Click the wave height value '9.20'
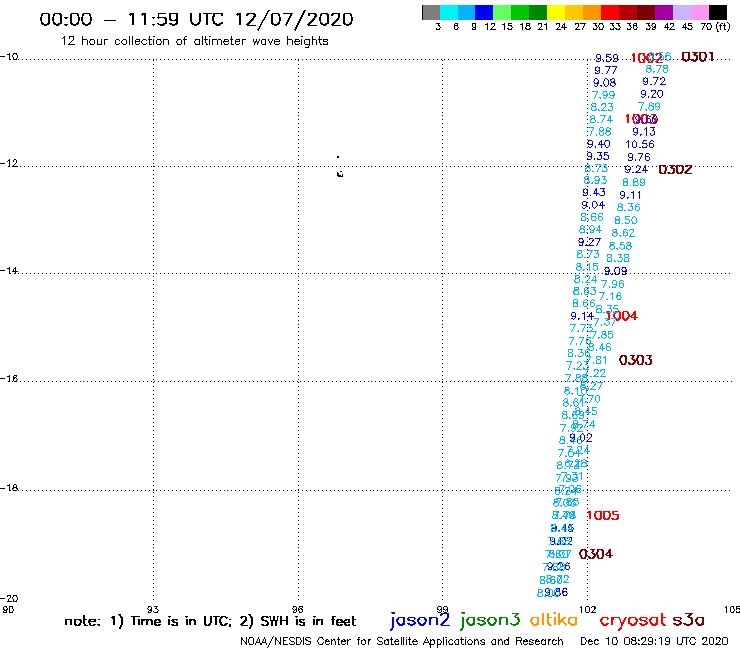 click(x=652, y=94)
